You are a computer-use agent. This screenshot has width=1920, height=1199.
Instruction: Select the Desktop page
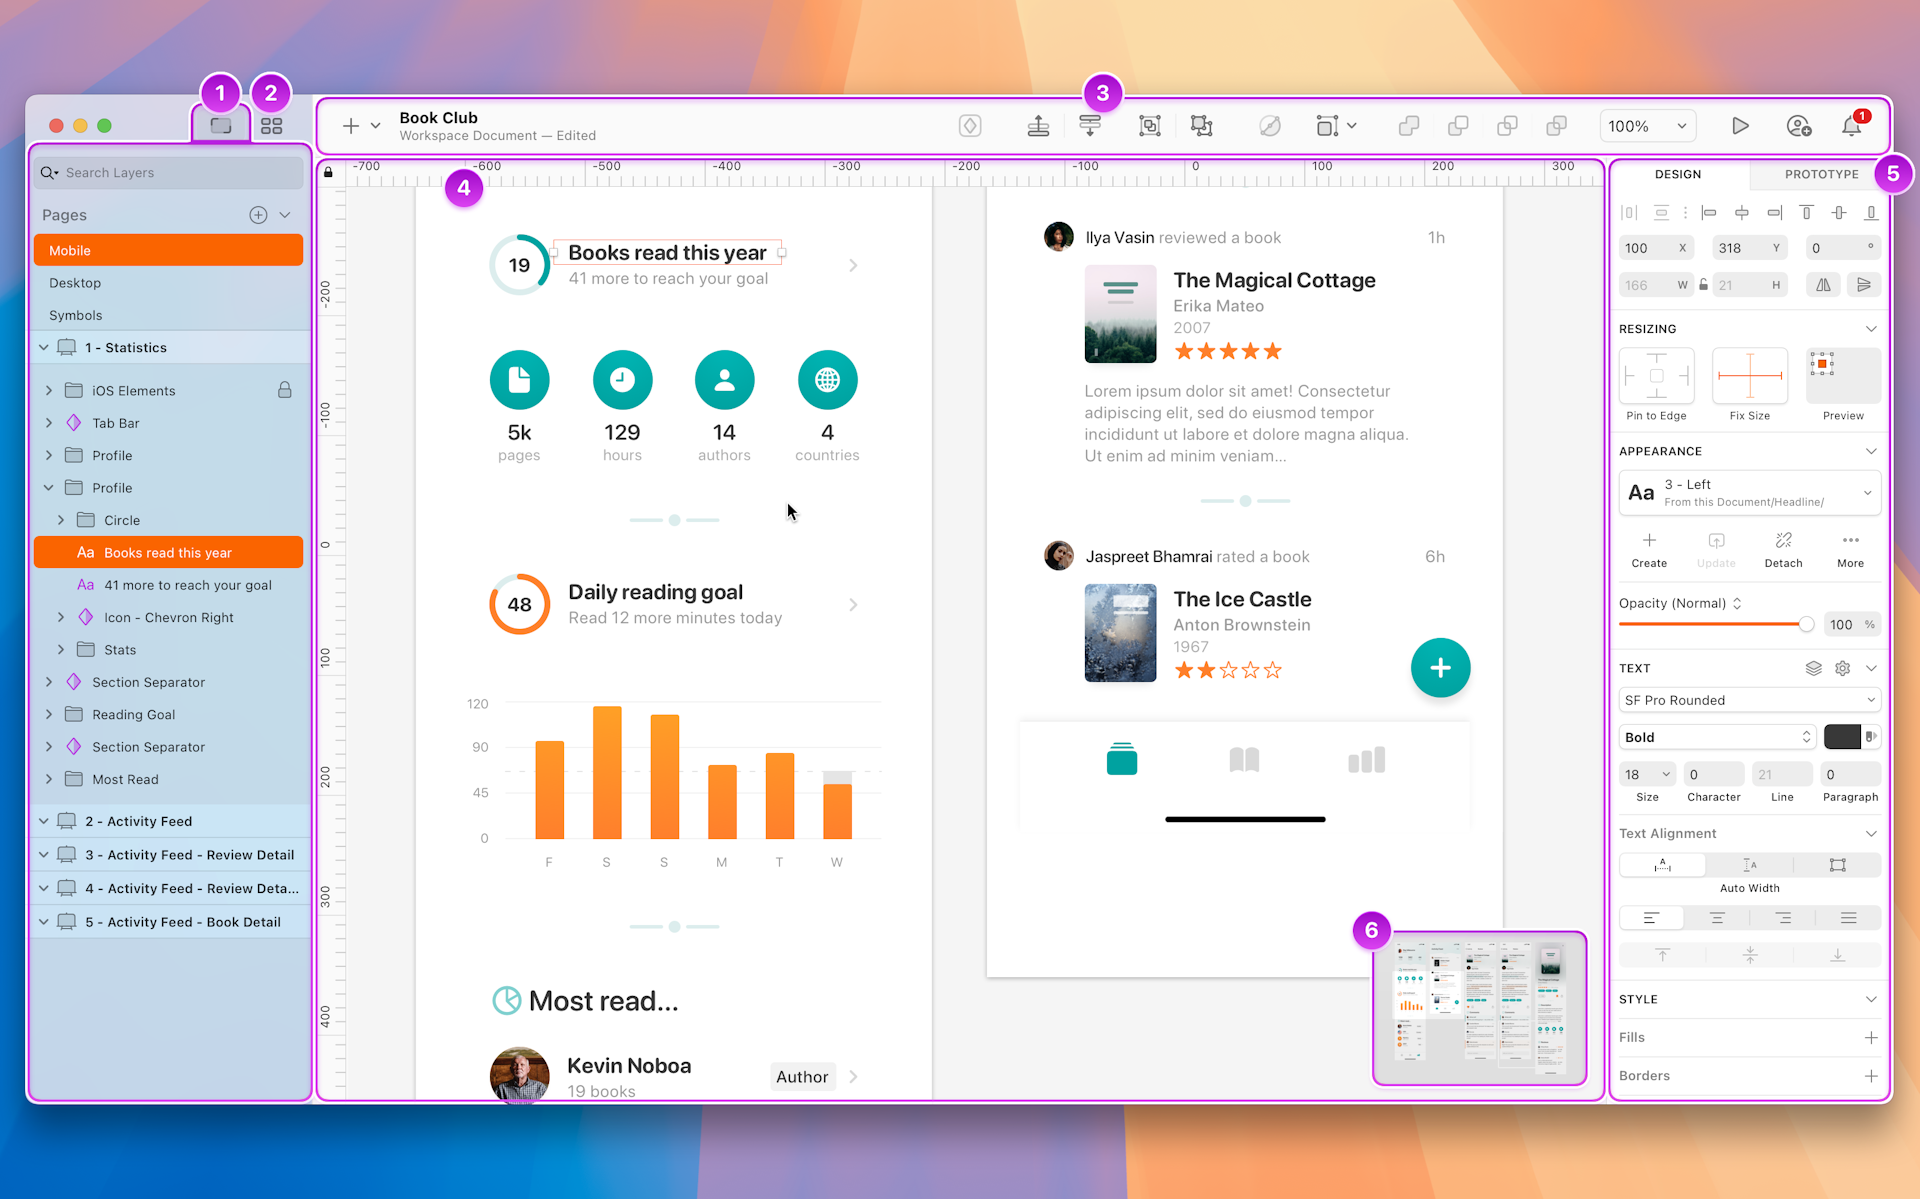[x=168, y=283]
